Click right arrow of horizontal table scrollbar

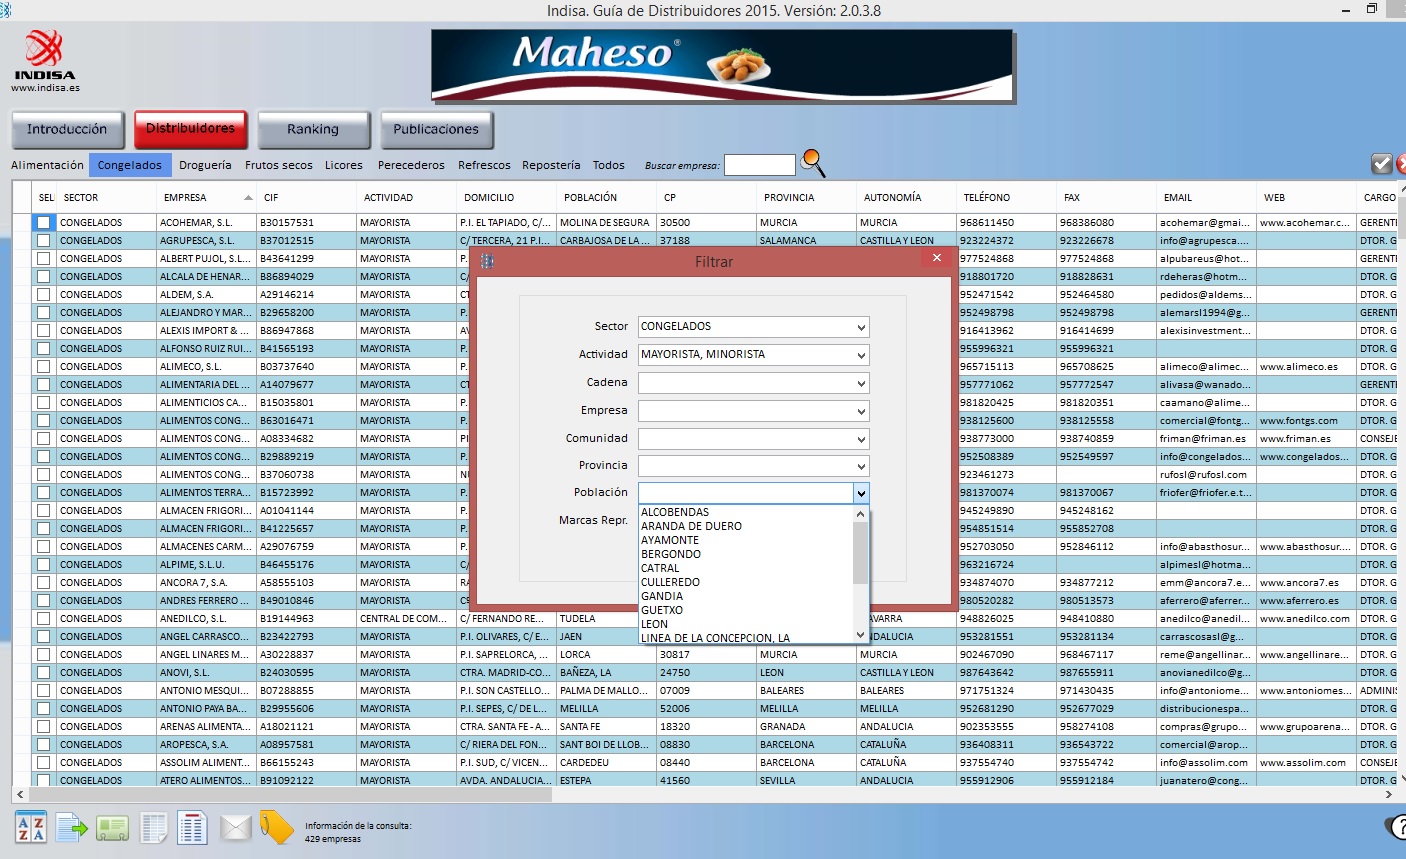pos(1389,794)
